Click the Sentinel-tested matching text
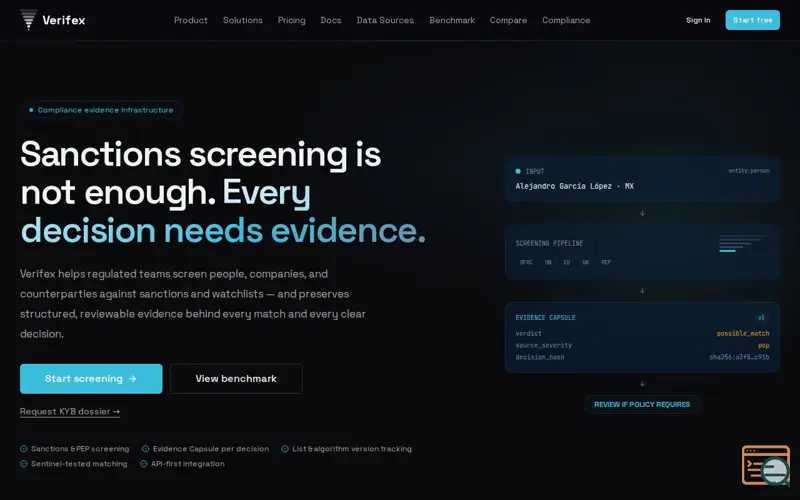This screenshot has height=500, width=800. click(x=79, y=464)
